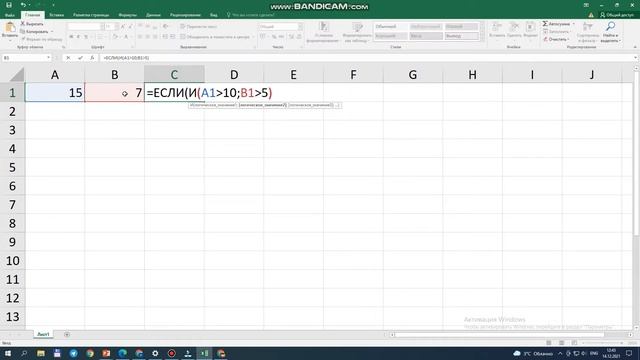Click the column D header

[234, 74]
